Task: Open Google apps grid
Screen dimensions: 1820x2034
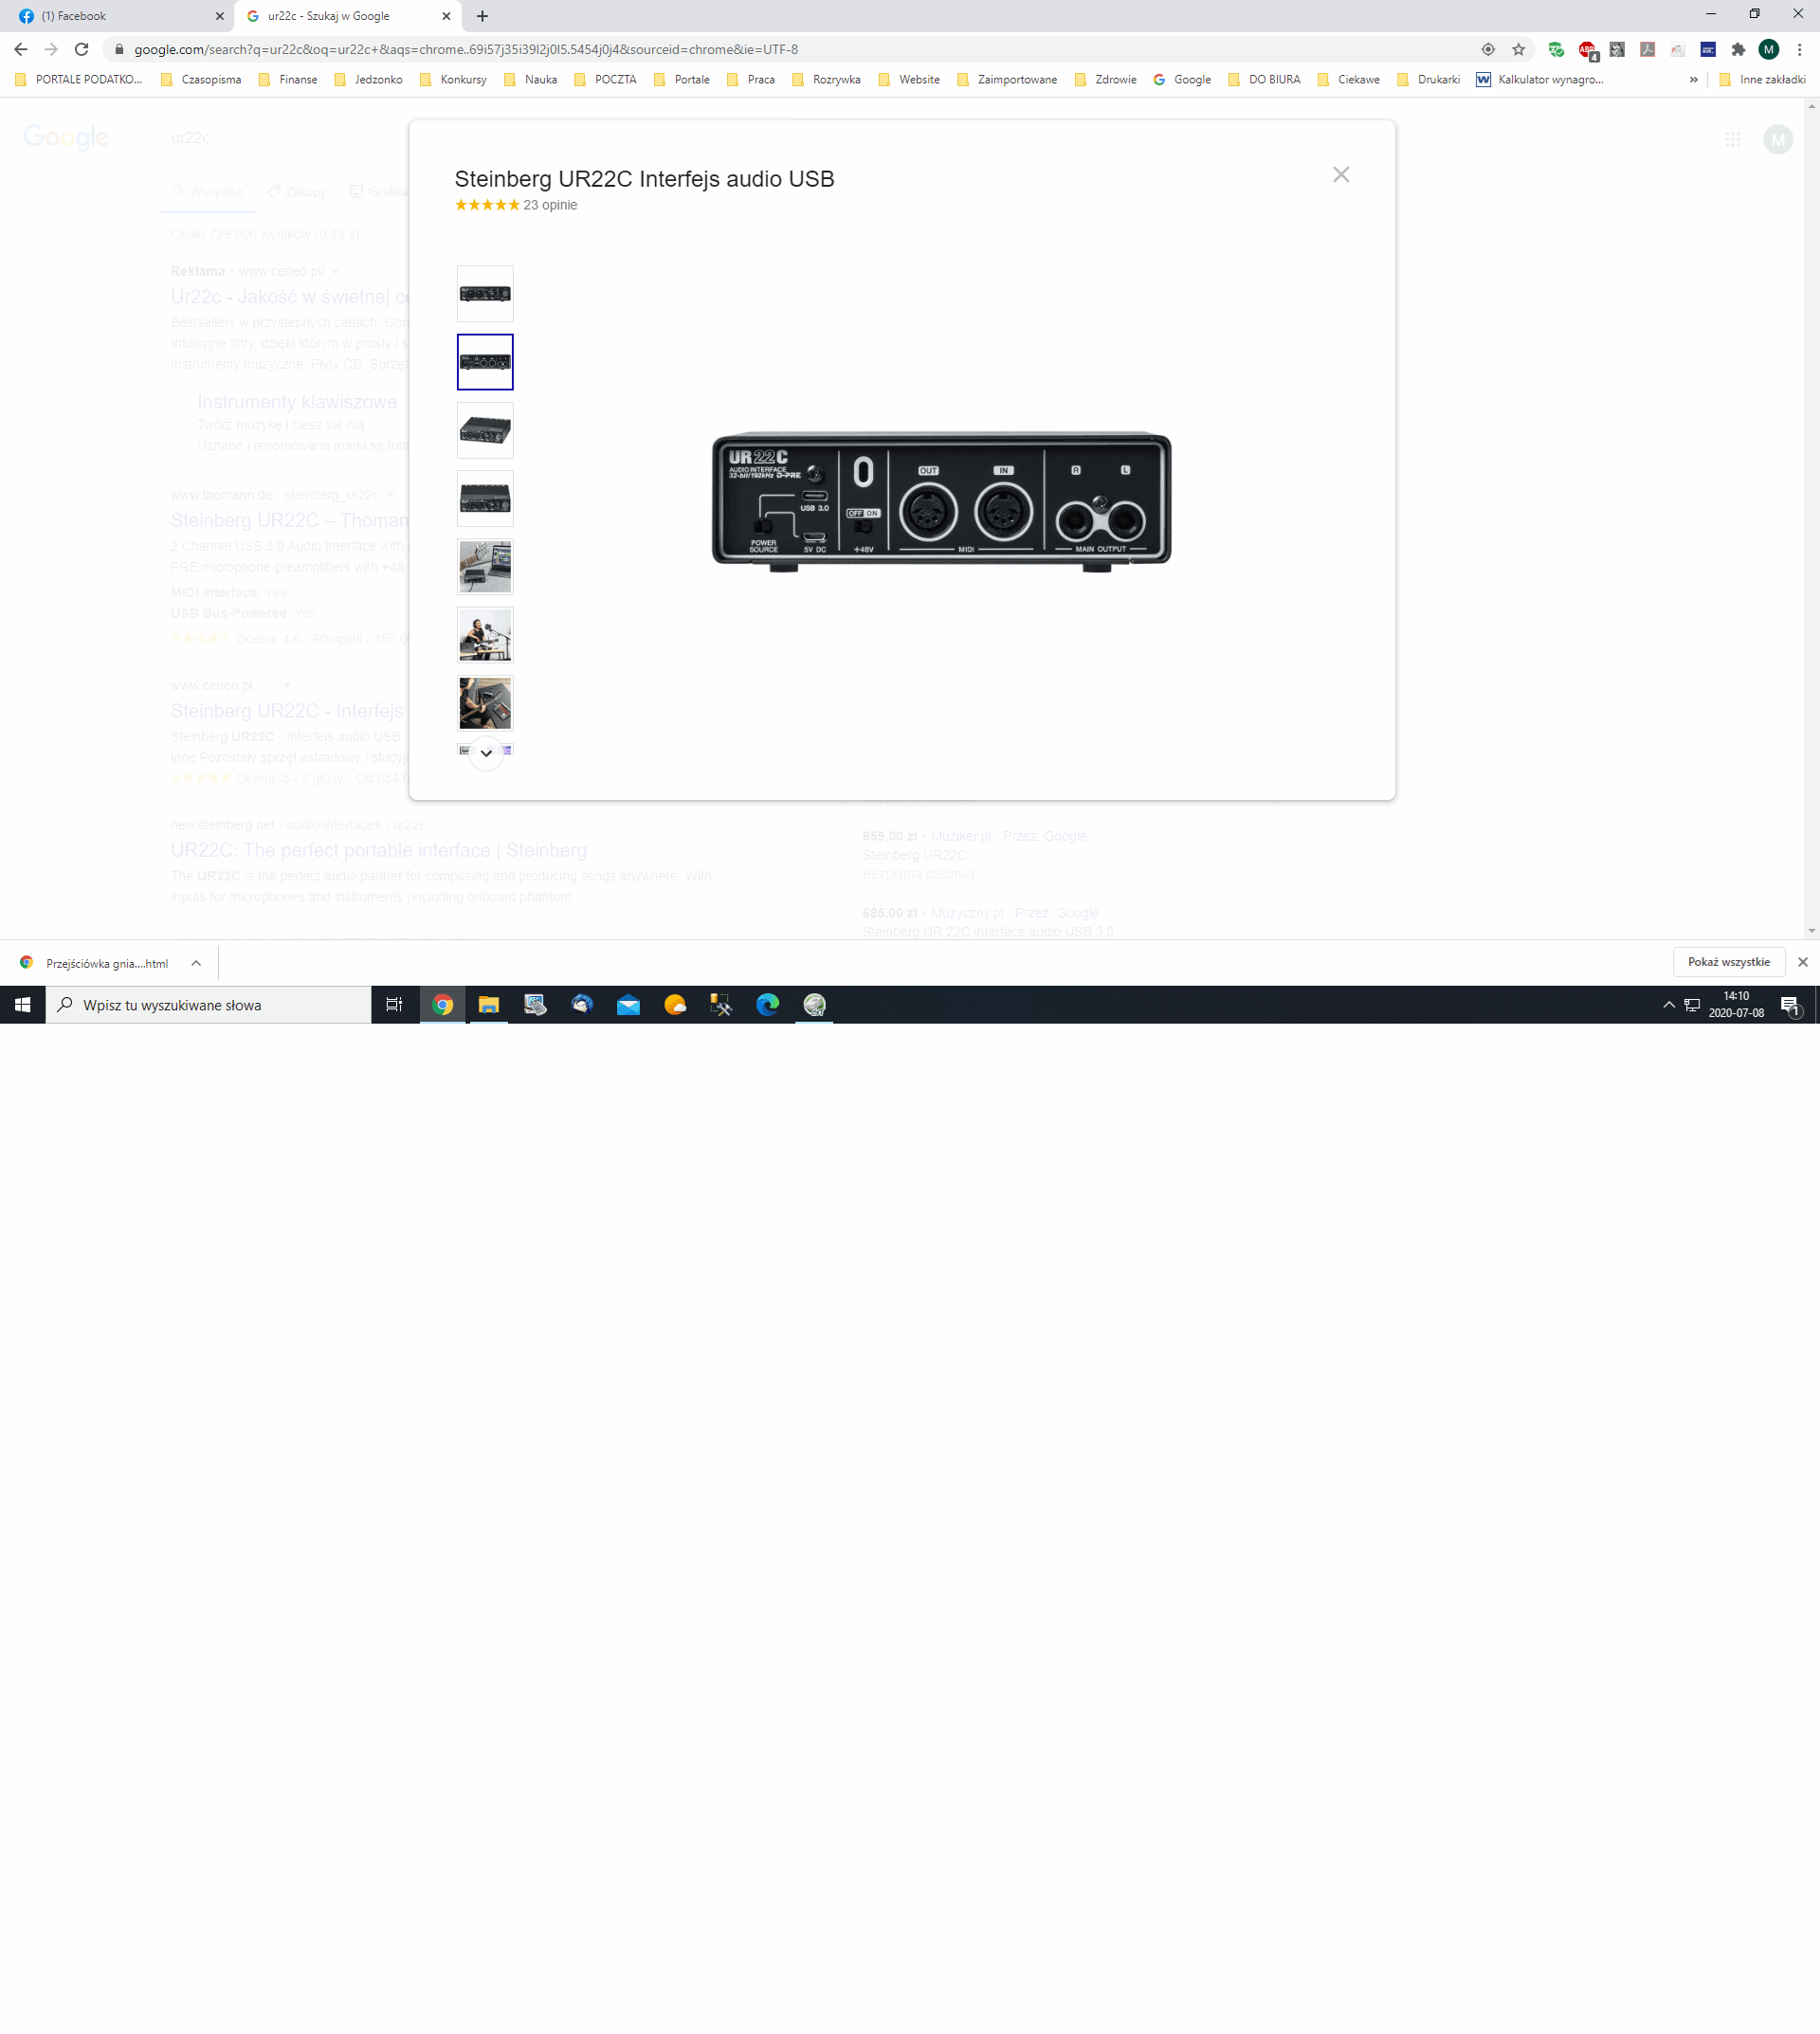Action: (x=1732, y=139)
